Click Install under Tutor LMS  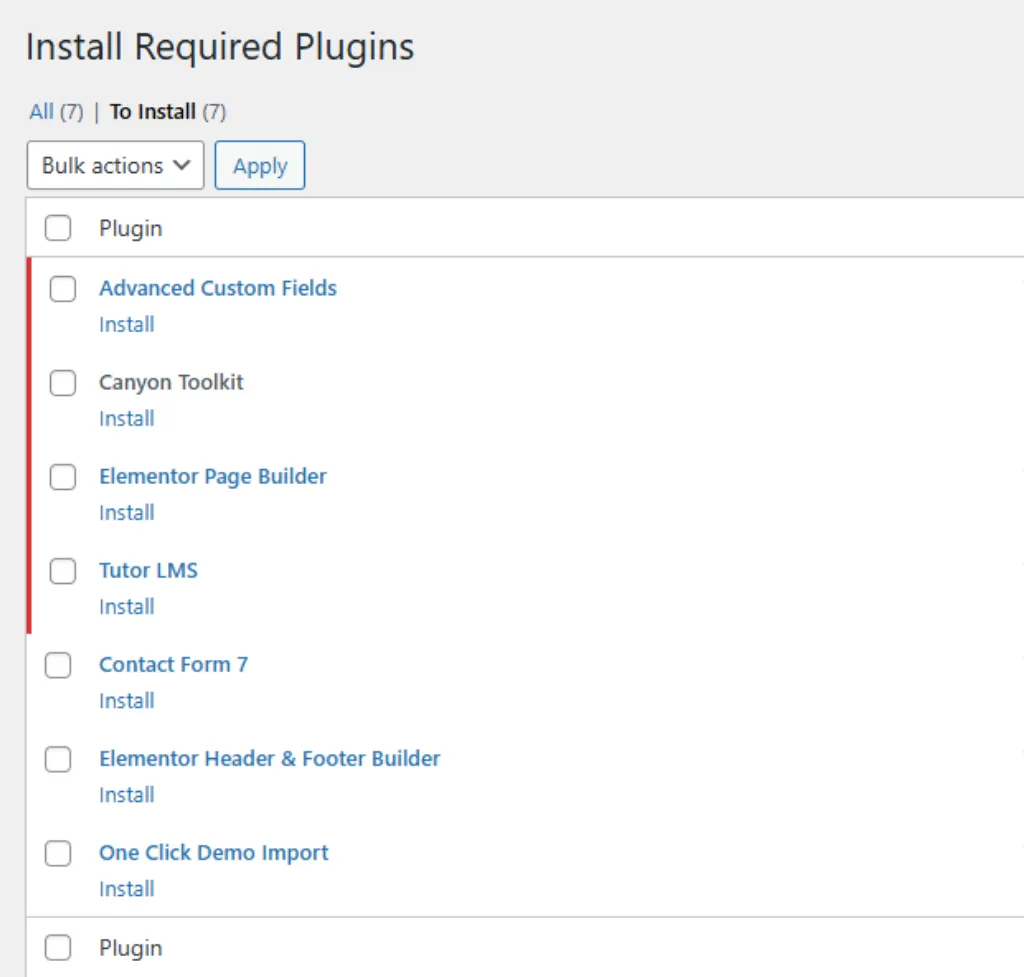point(126,607)
